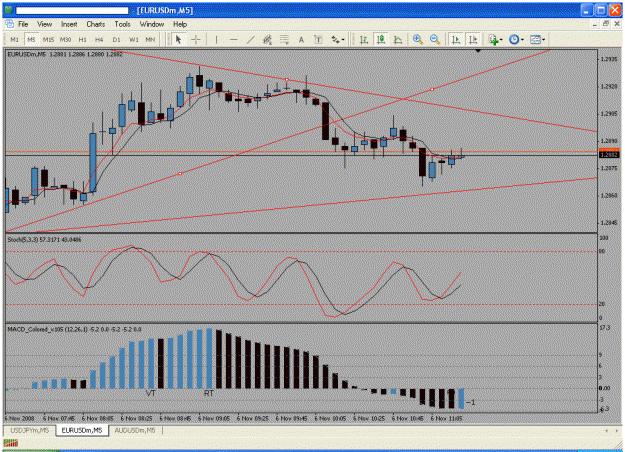Switch timeframe to H1

click(x=83, y=39)
